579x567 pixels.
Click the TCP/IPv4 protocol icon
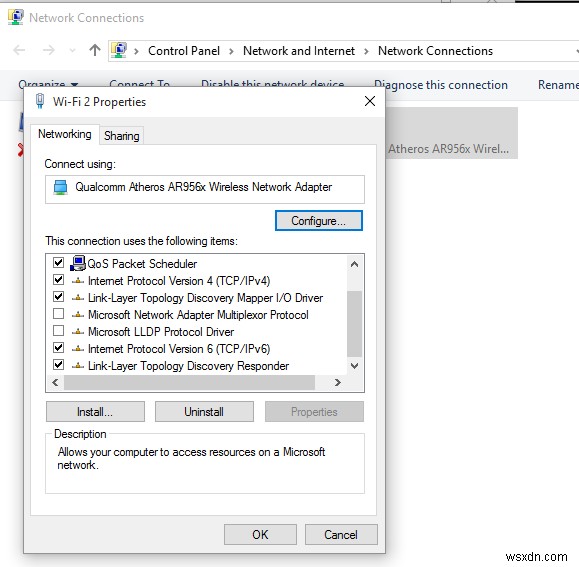click(78, 281)
